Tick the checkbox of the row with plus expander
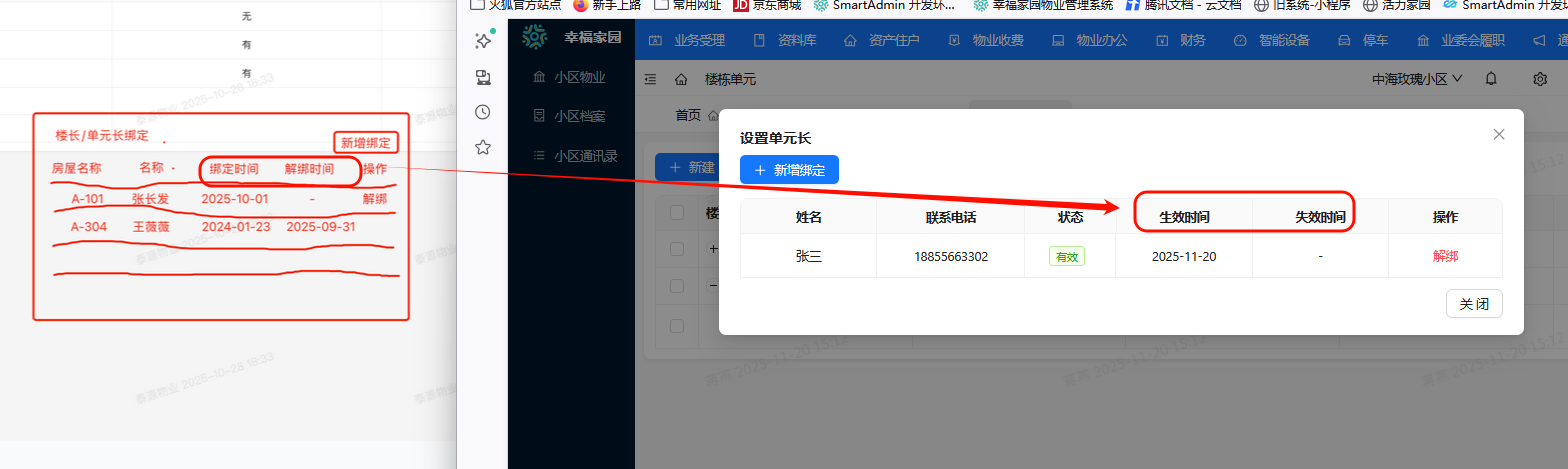The width and height of the screenshot is (1568, 469). point(678,249)
